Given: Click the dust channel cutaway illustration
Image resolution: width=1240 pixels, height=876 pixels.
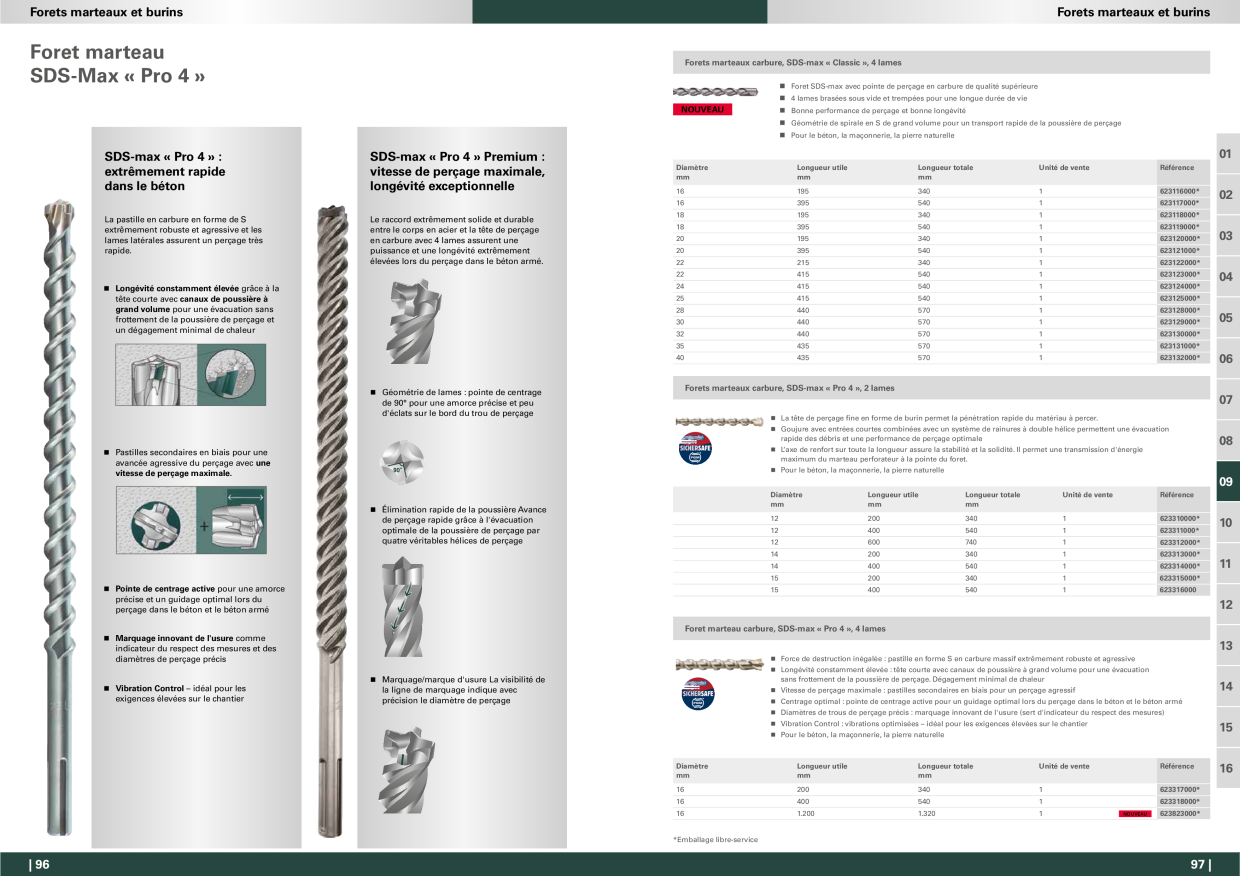Looking at the screenshot, I should coord(190,374).
